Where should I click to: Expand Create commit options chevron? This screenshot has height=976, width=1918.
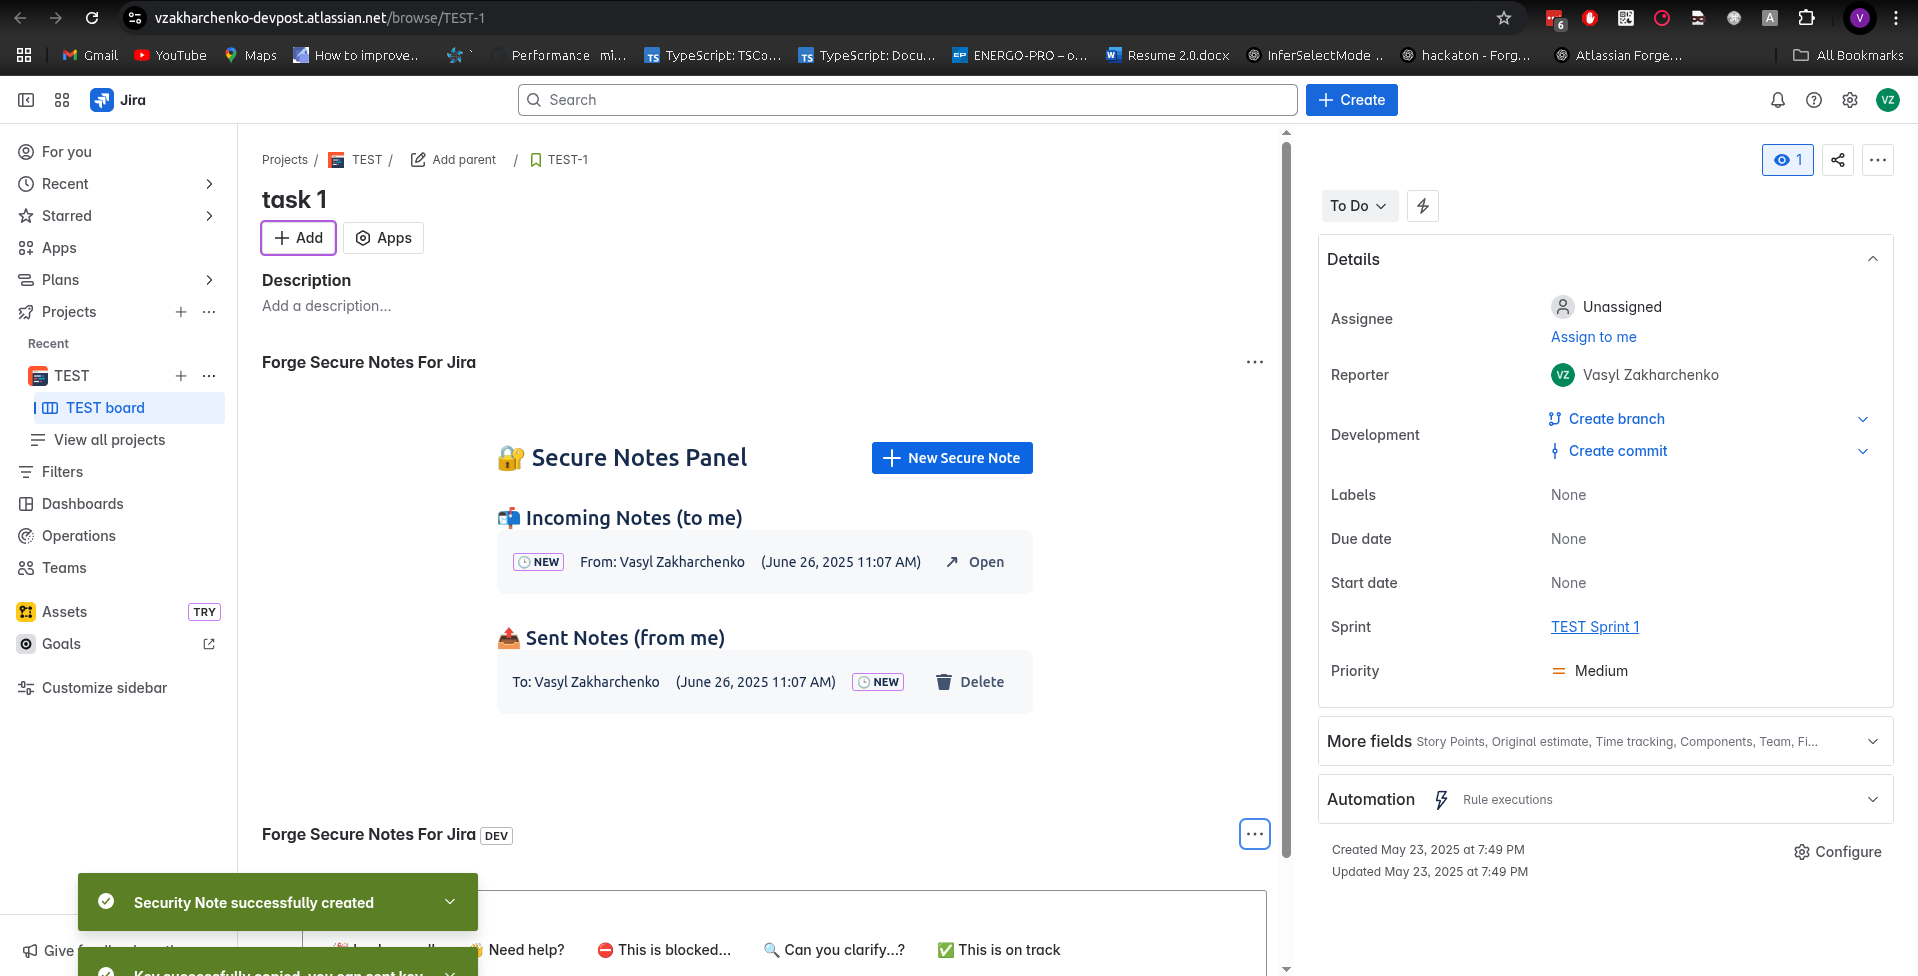[1863, 451]
